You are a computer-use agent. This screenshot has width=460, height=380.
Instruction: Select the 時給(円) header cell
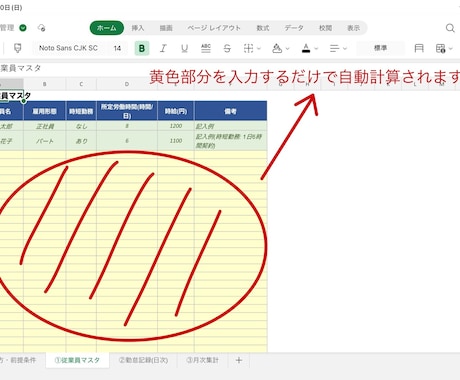click(176, 111)
